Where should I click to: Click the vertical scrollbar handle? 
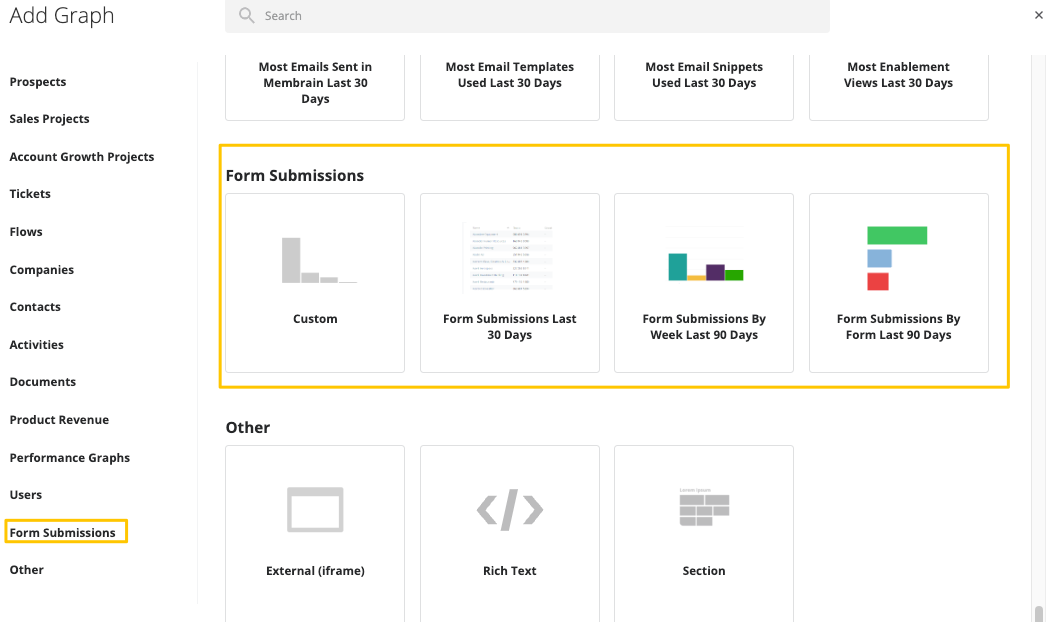click(1038, 613)
